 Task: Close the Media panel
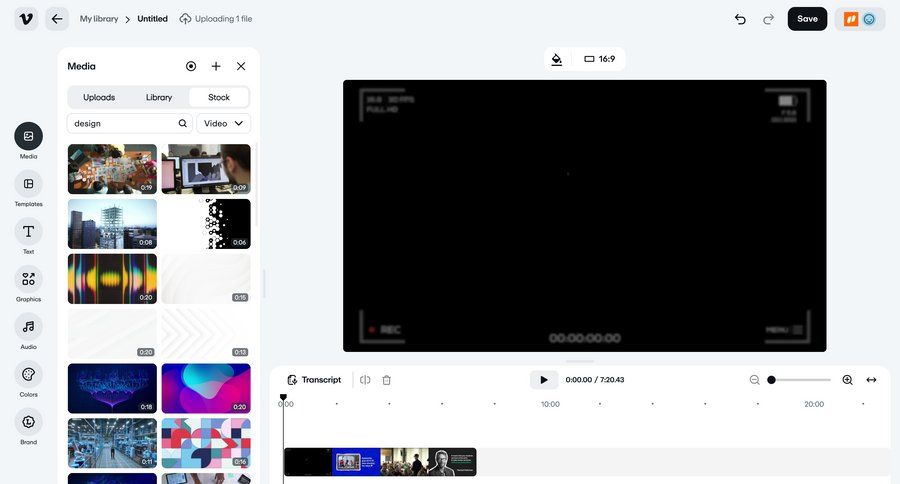coord(241,66)
